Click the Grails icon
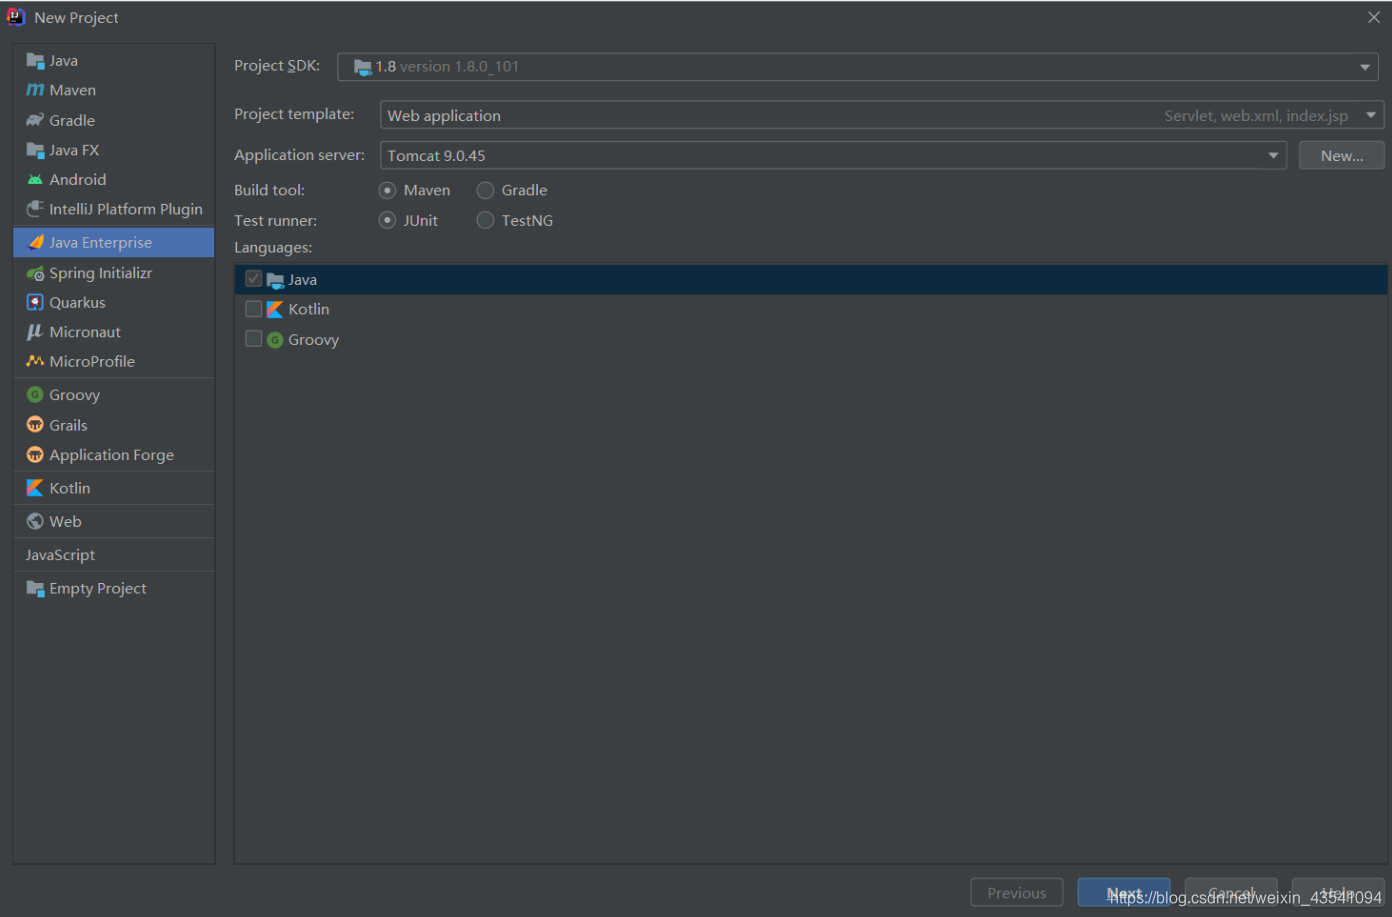1392x917 pixels. tap(35, 425)
